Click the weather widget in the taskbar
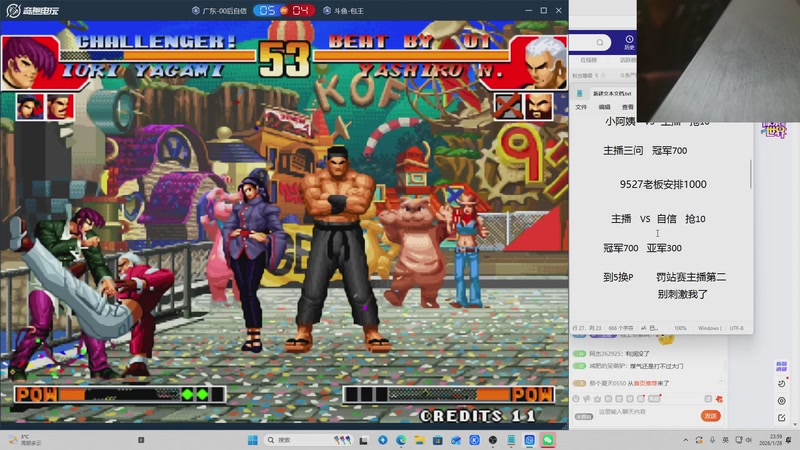 coord(24,440)
